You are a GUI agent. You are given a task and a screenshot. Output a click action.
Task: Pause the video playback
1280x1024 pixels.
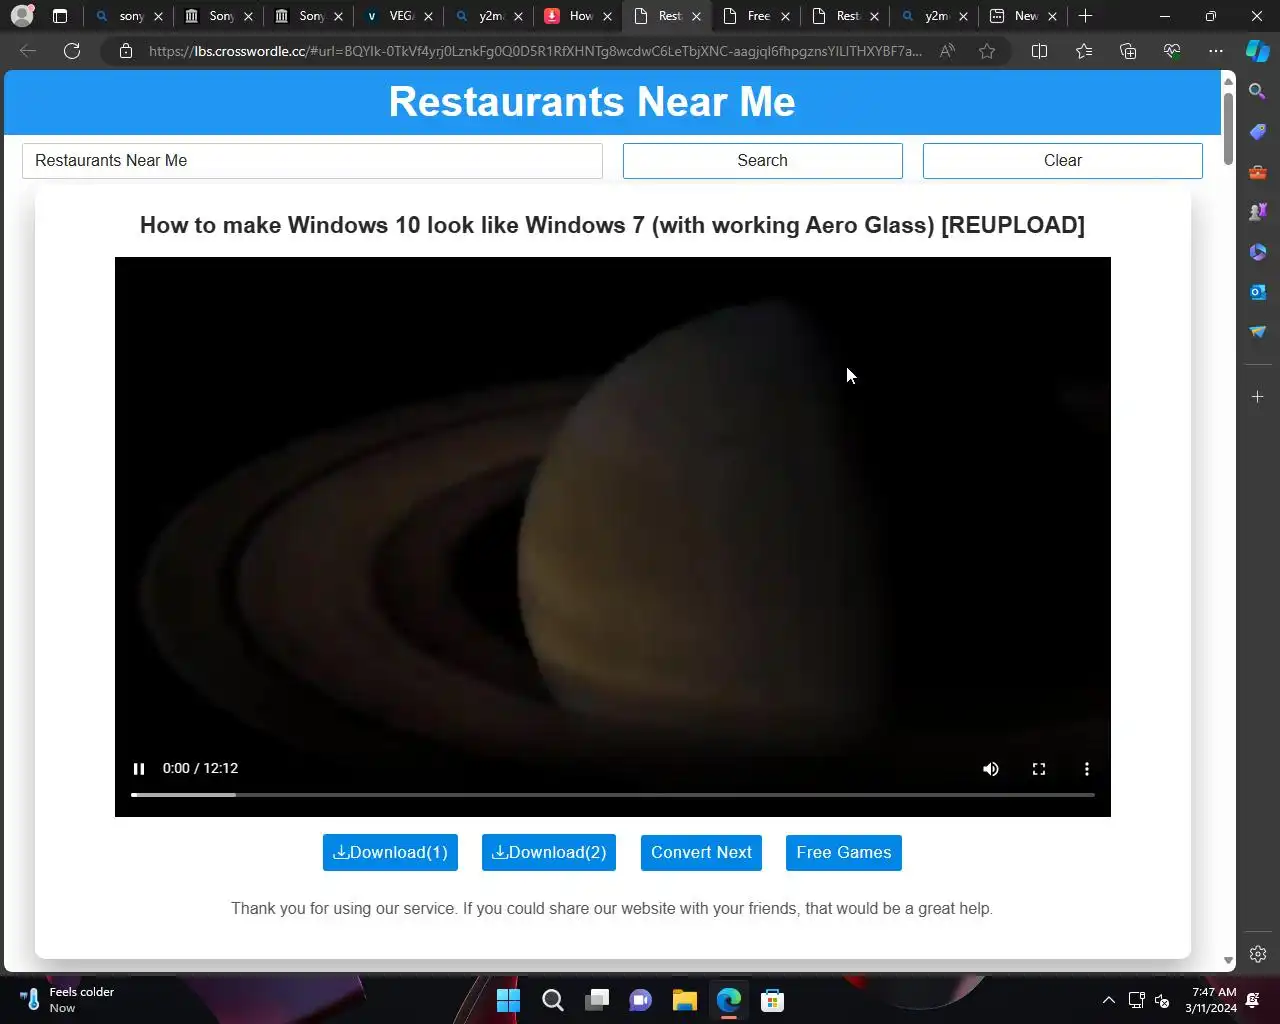click(139, 769)
